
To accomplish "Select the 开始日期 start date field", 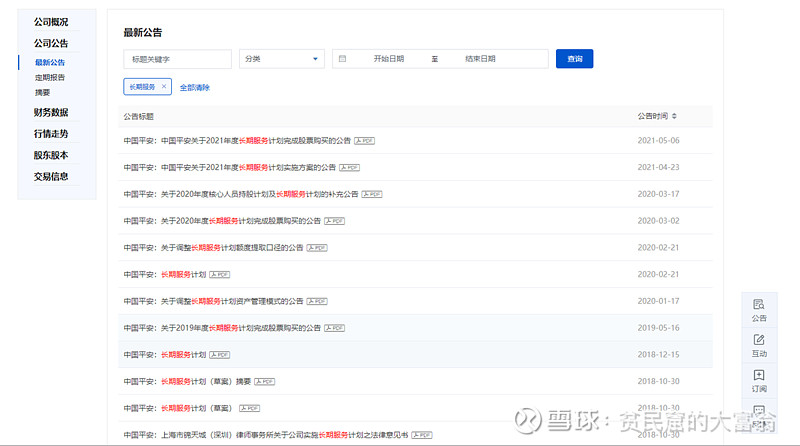I will pyautogui.click(x=389, y=59).
